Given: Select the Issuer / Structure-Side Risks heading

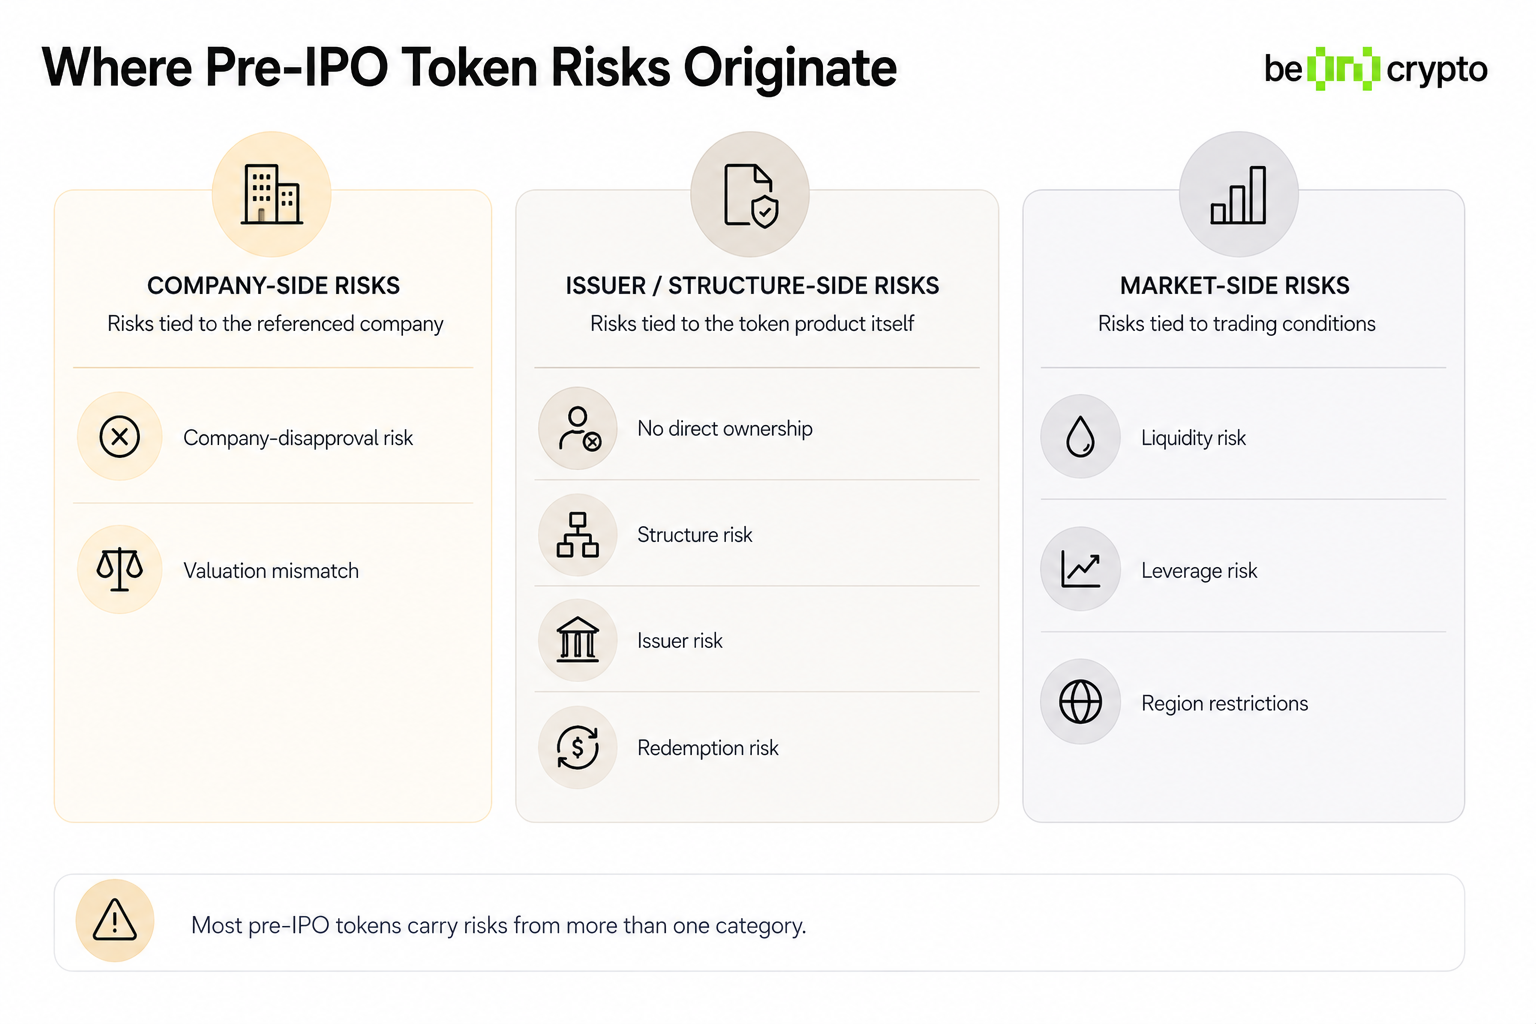Looking at the screenshot, I should click(x=752, y=286).
